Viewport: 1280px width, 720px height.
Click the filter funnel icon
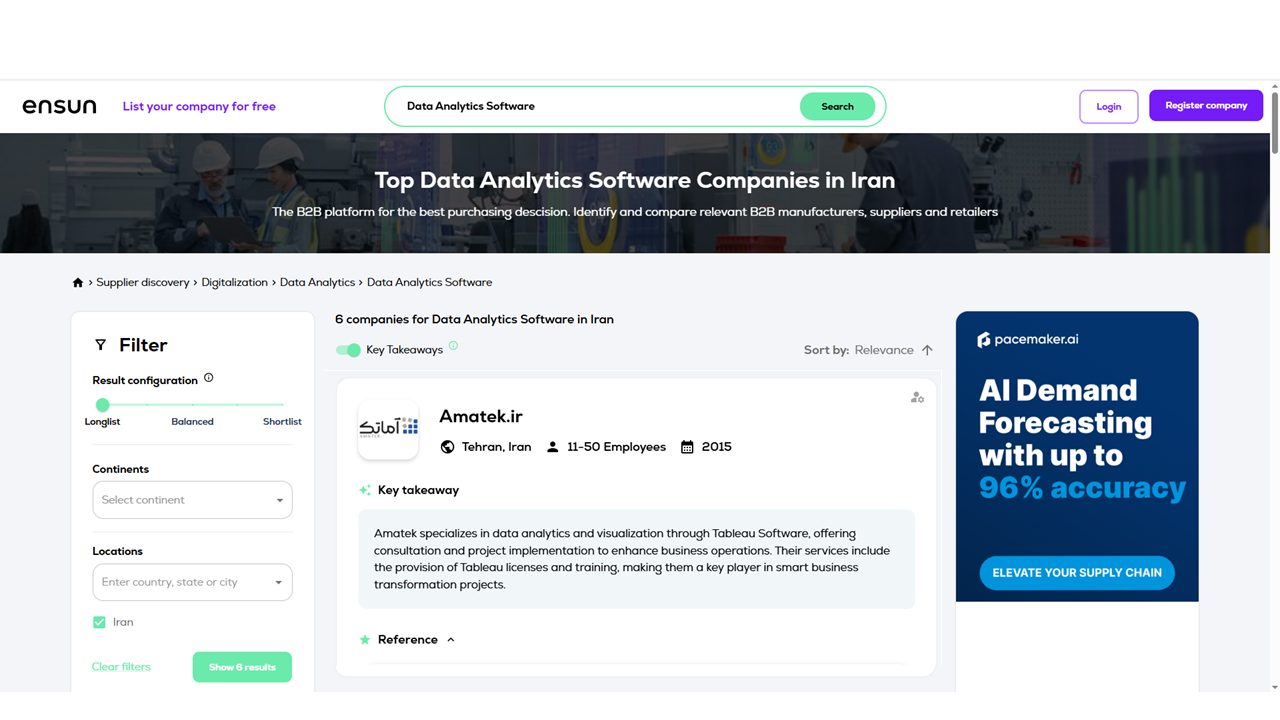[x=100, y=345]
